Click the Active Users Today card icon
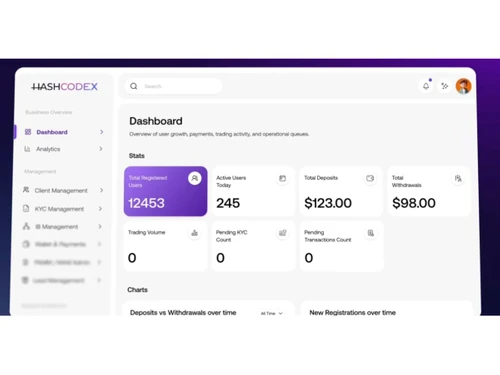The image size is (500, 375). pyautogui.click(x=282, y=178)
